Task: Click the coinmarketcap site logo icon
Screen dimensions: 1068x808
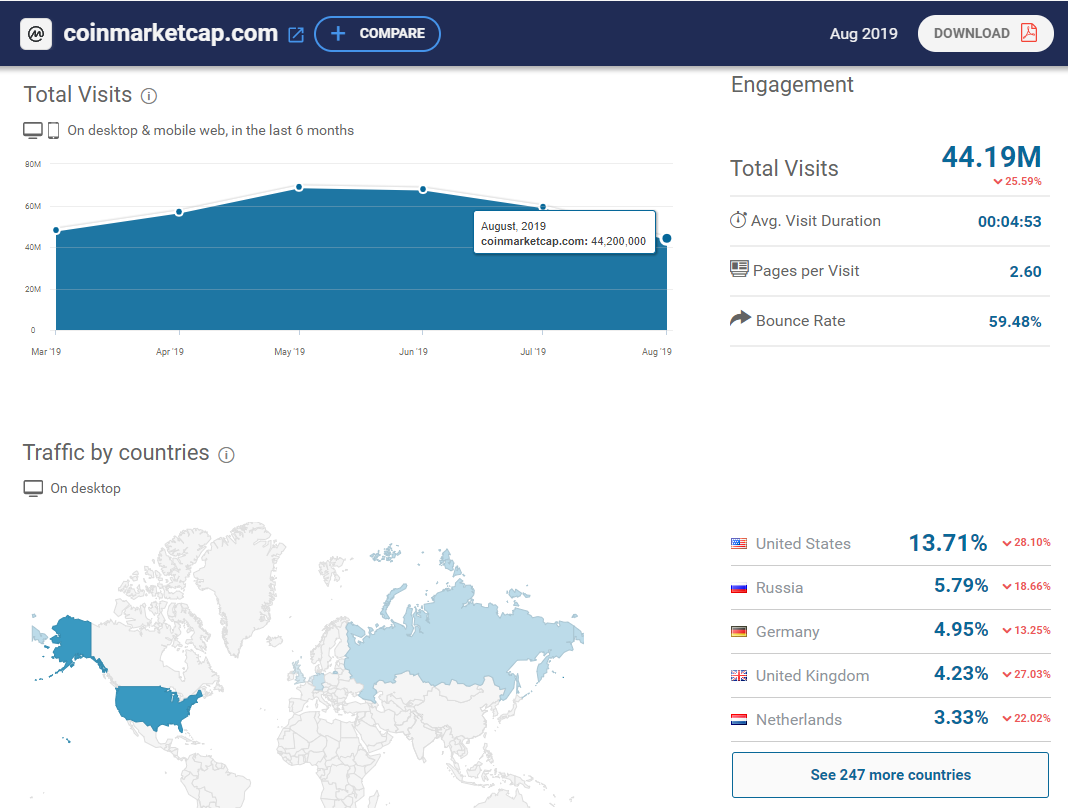Action: tap(37, 34)
